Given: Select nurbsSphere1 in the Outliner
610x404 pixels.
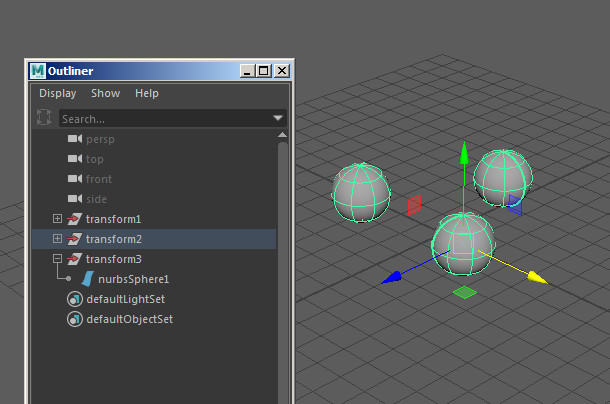Looking at the screenshot, I should pos(133,279).
